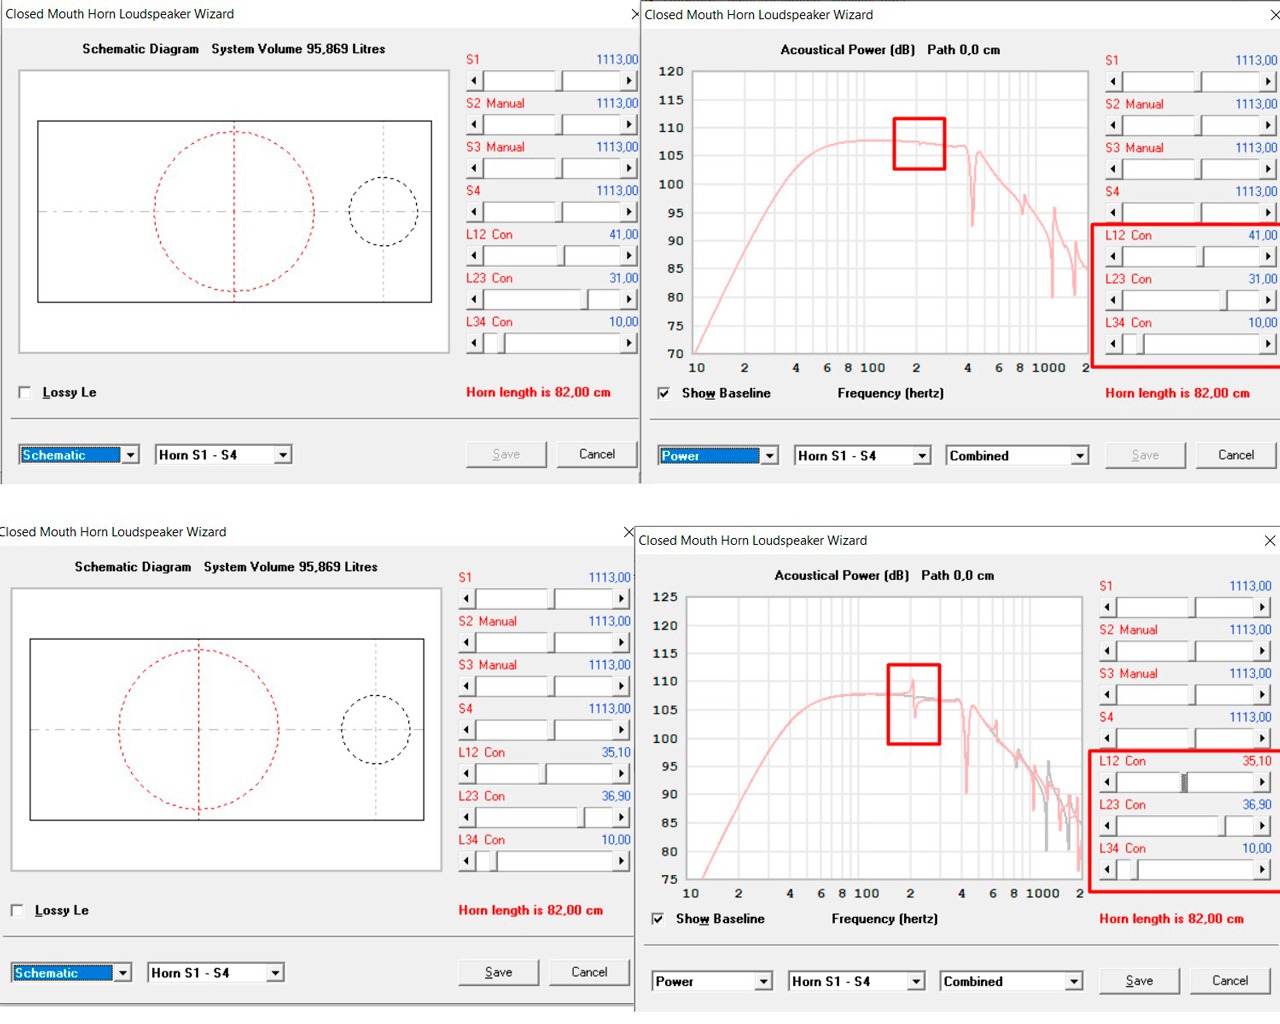Click L12 Con right arrow, upper Schematic window
The height and width of the screenshot is (1024, 1280).
(629, 256)
